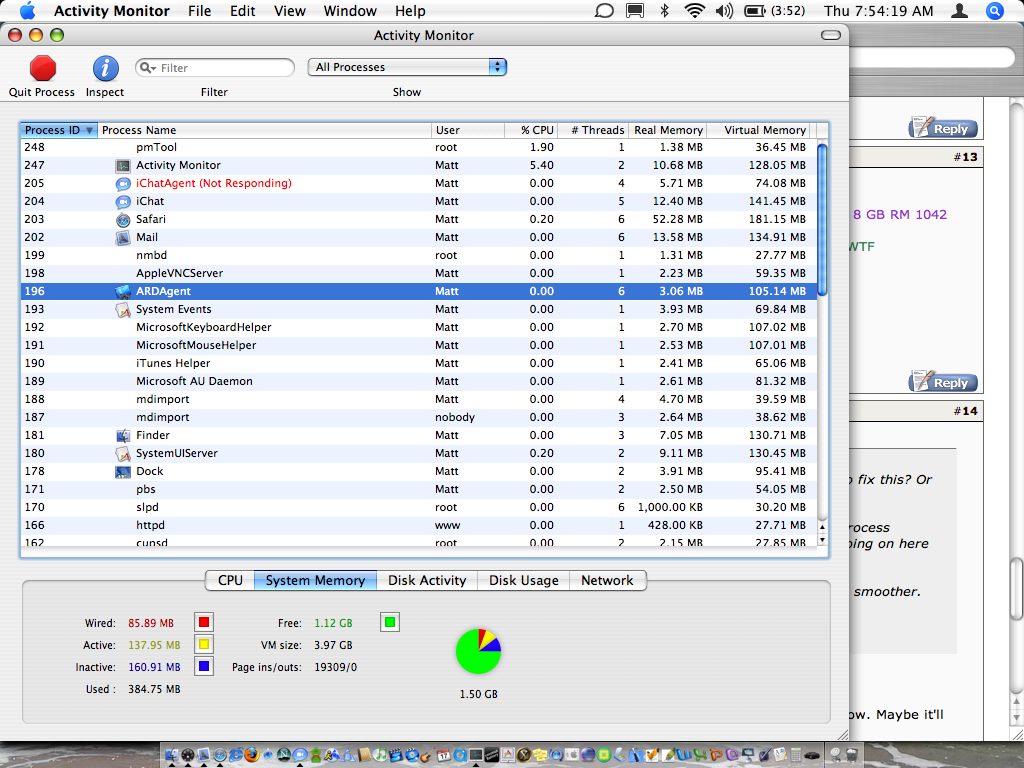Switch to the Disk Usage tab
The width and height of the screenshot is (1024, 768).
(x=524, y=581)
